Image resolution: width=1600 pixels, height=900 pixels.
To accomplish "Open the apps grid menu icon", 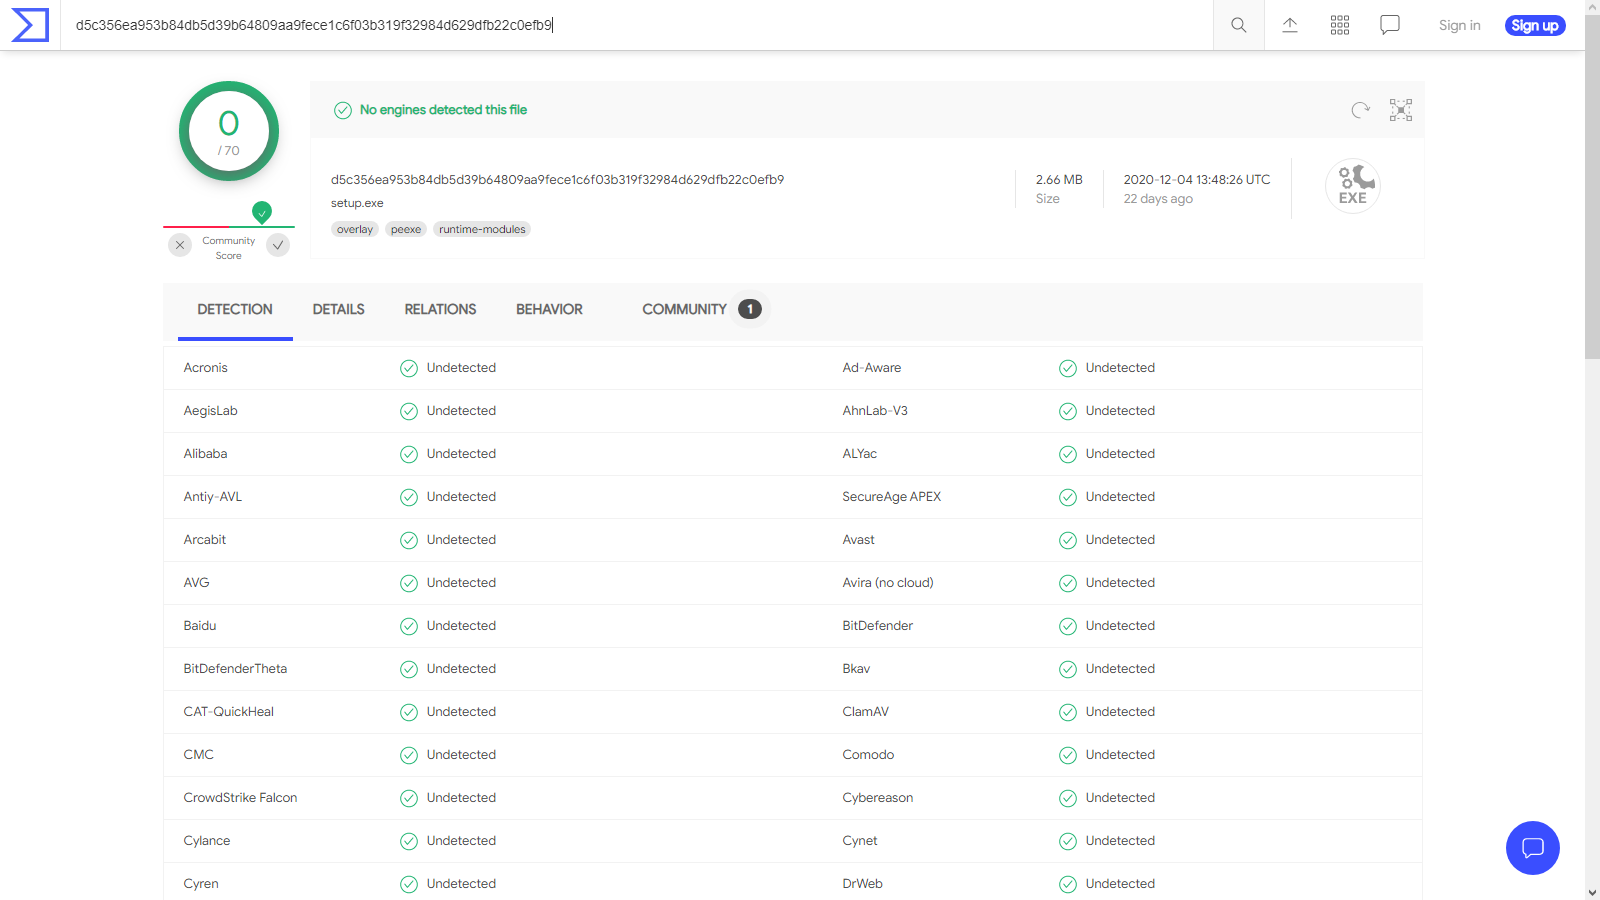I will click(1340, 25).
